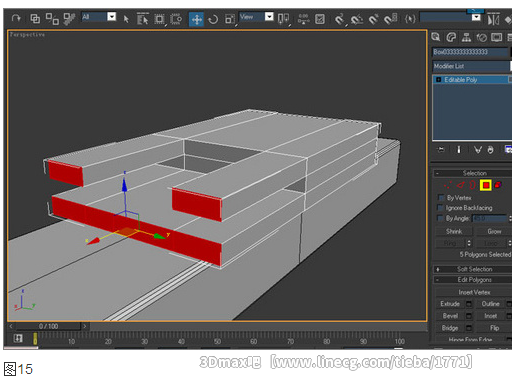This screenshot has height=381, width=512.
Task: Open Edit Named Selection Sets
Action: [x=410, y=19]
